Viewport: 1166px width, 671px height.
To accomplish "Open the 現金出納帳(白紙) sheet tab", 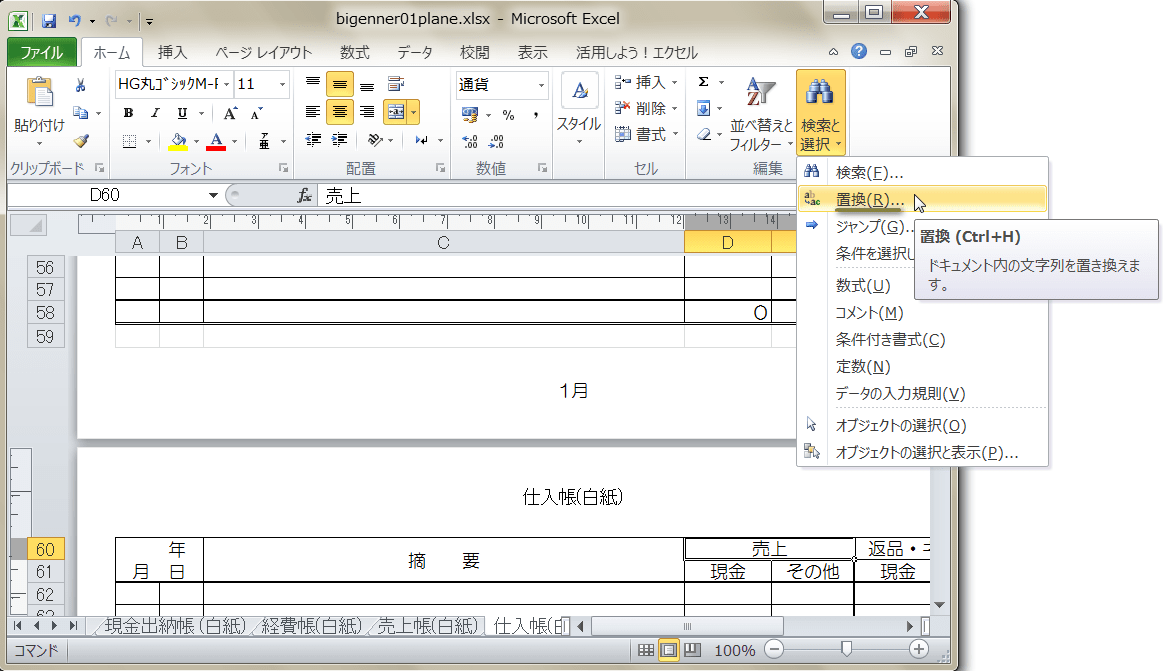I will click(x=175, y=626).
